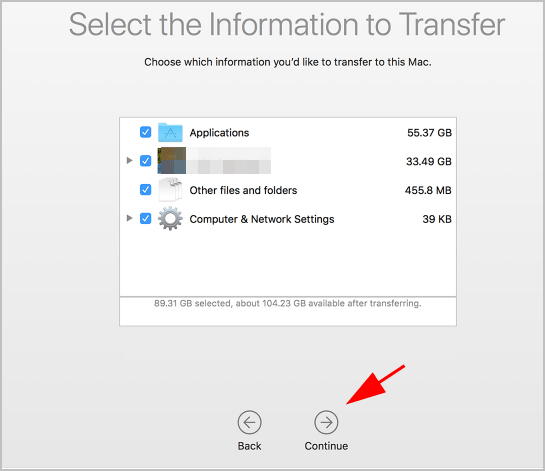Screen dimensions: 545x471
Task: Select the Applications folder icon
Action: [170, 132]
